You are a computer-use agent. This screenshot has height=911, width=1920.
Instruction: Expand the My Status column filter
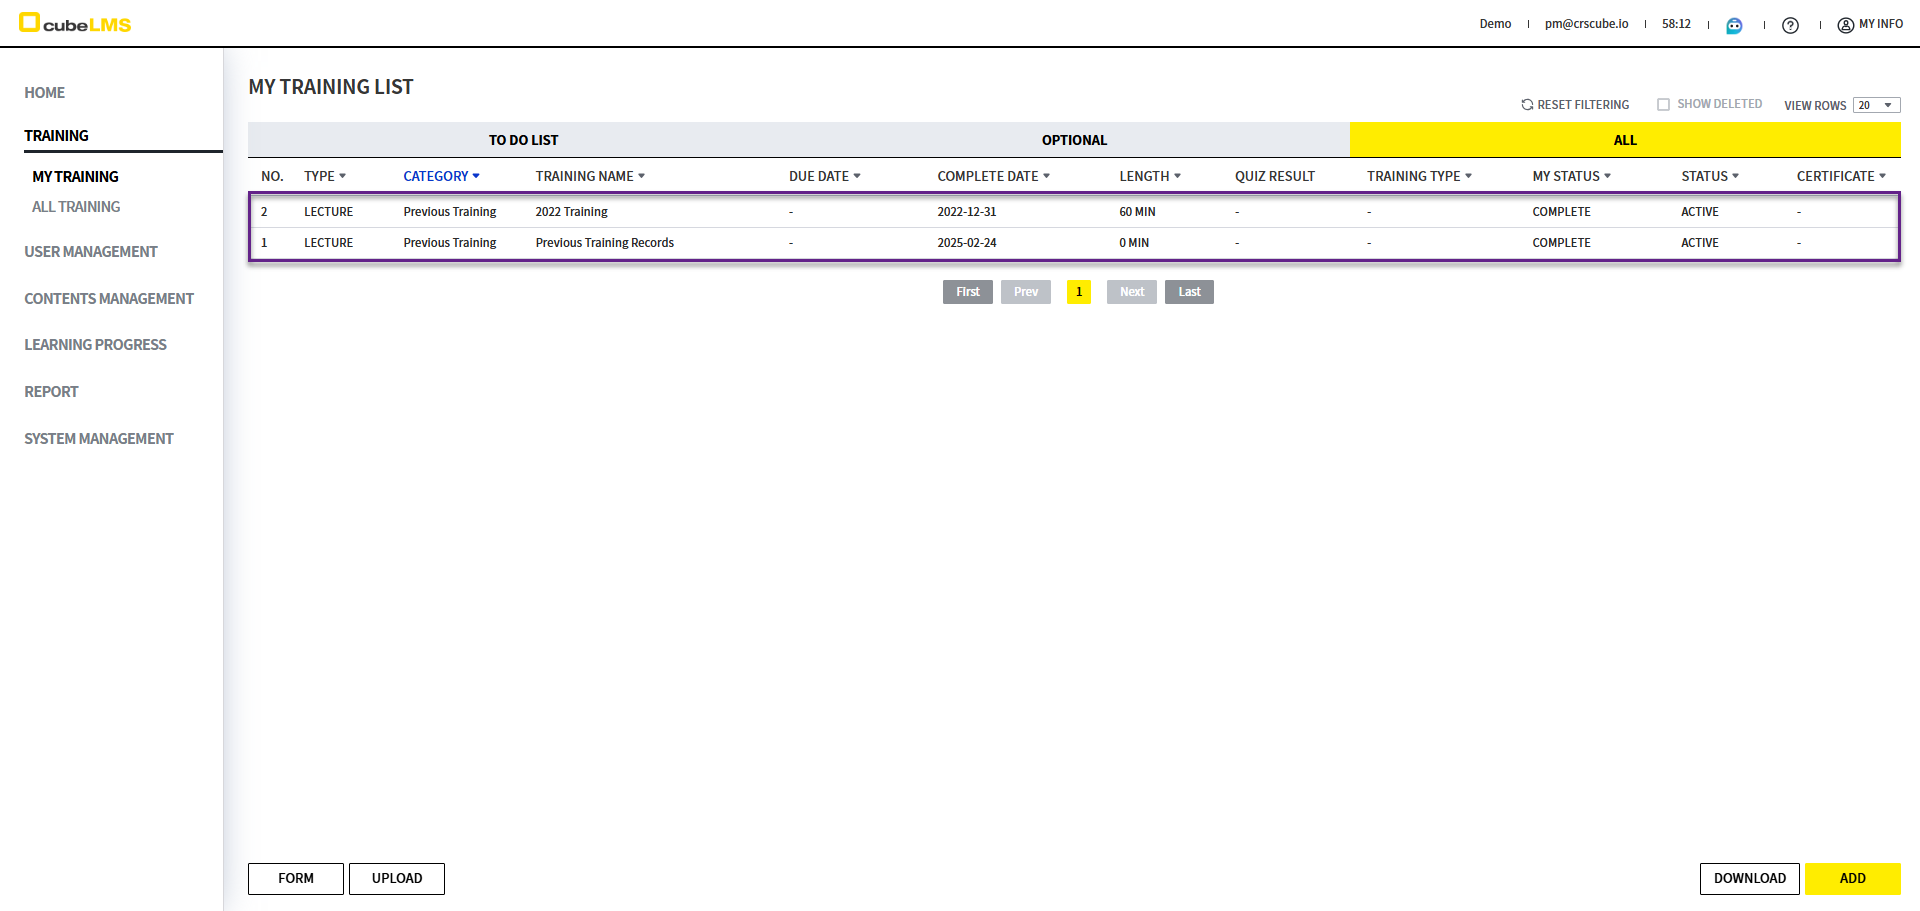(x=1607, y=176)
